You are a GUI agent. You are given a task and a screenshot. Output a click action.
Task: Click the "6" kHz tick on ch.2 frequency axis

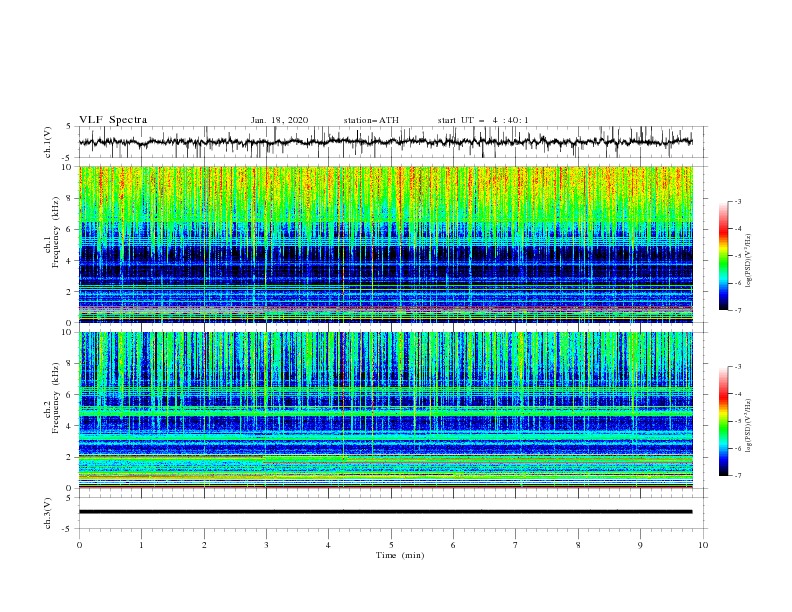point(71,394)
